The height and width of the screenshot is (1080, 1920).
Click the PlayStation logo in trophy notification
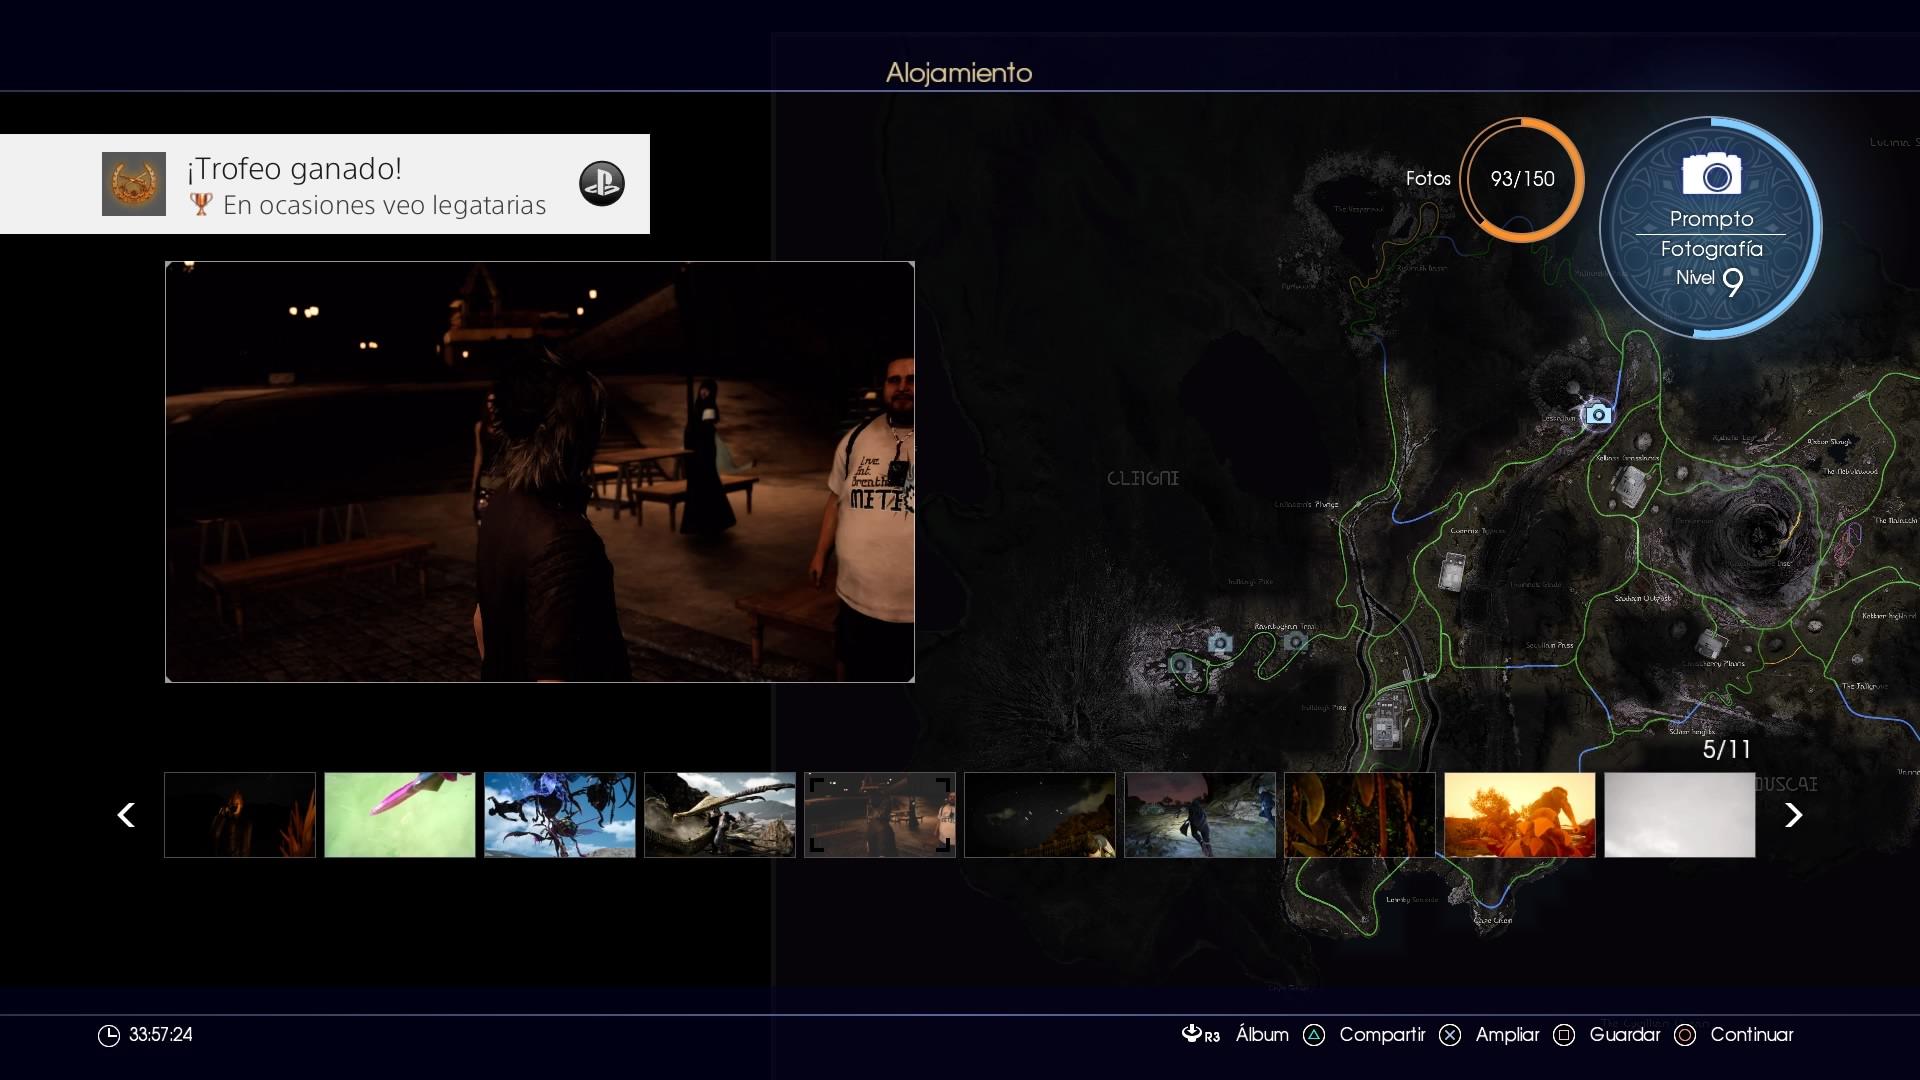[x=602, y=184]
